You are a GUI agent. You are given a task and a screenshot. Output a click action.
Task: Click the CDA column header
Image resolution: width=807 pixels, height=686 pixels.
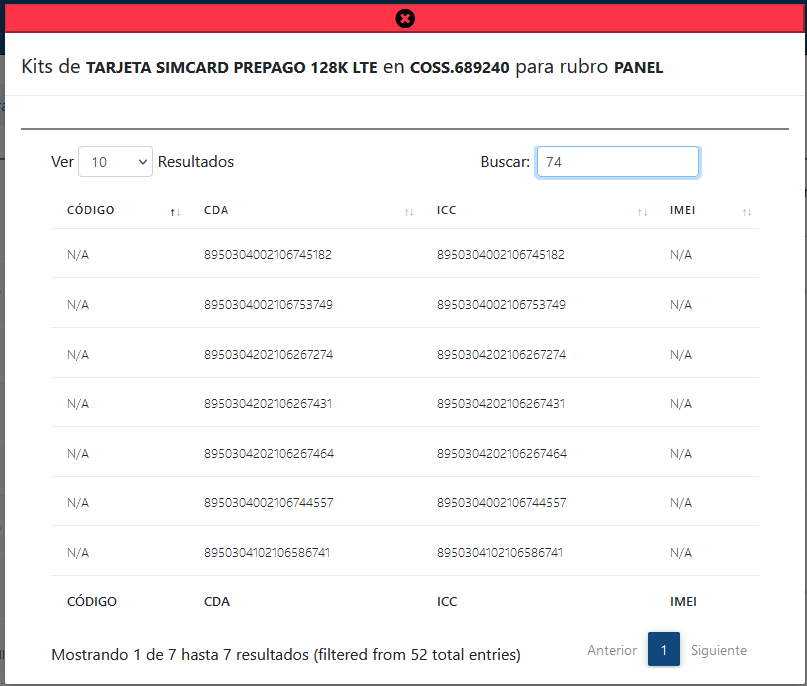[x=216, y=211]
